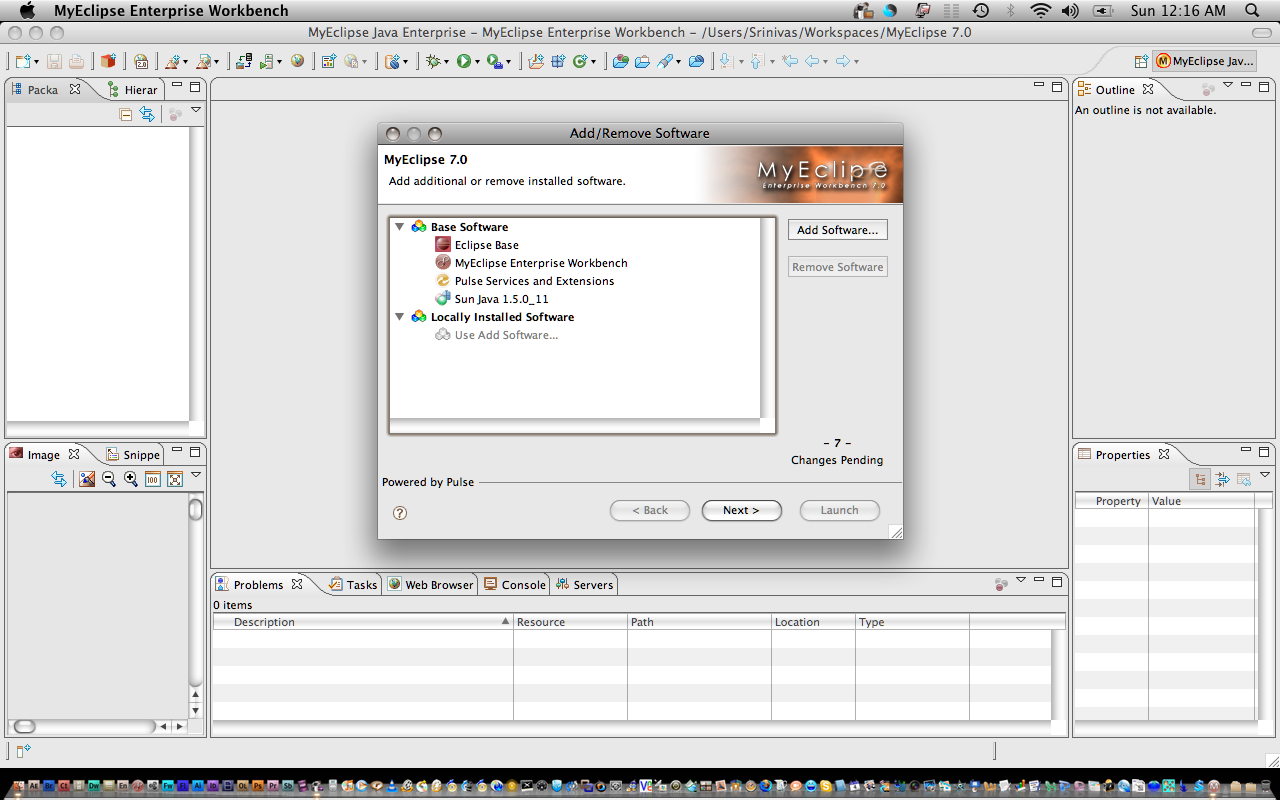Viewport: 1280px width, 800px height.
Task: Open the External Tools dropdown arrow
Action: click(508, 62)
